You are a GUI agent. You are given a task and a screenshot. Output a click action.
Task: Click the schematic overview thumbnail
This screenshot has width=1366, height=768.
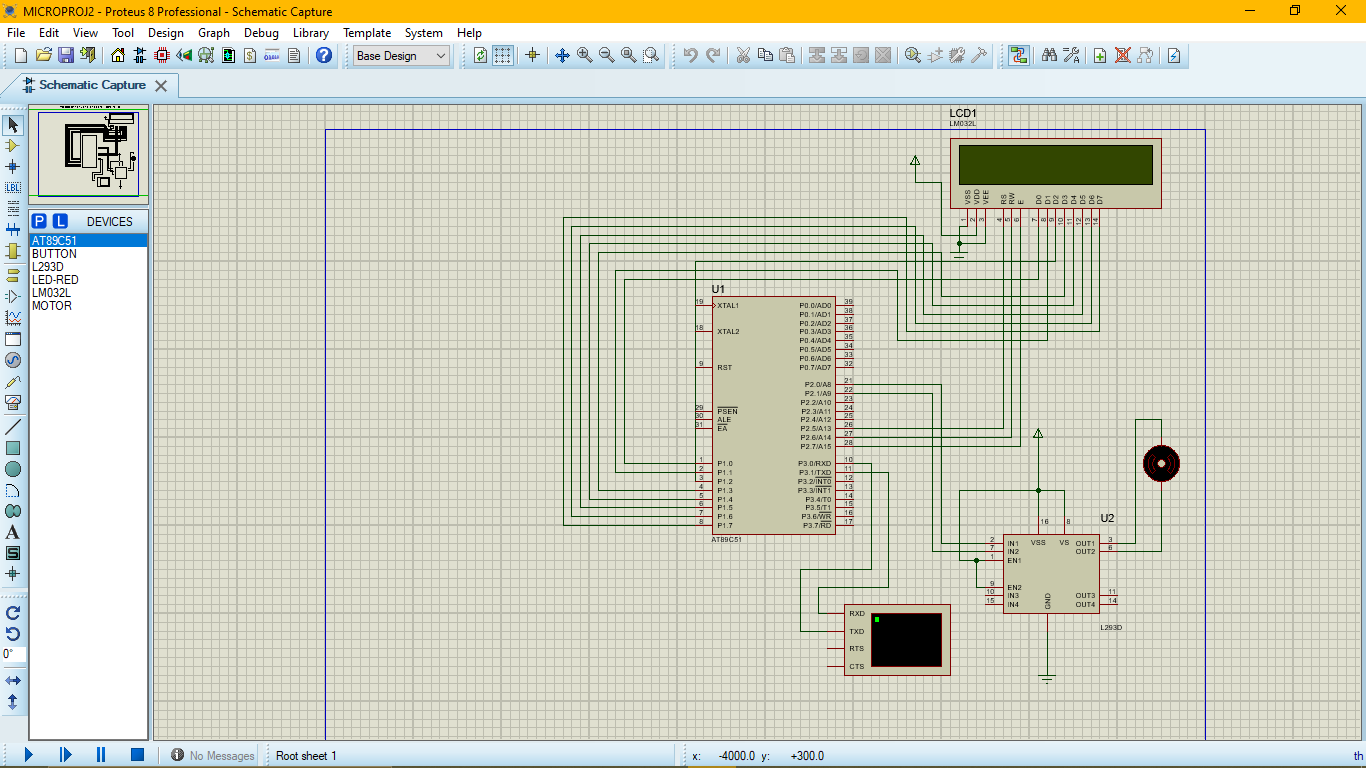(88, 153)
